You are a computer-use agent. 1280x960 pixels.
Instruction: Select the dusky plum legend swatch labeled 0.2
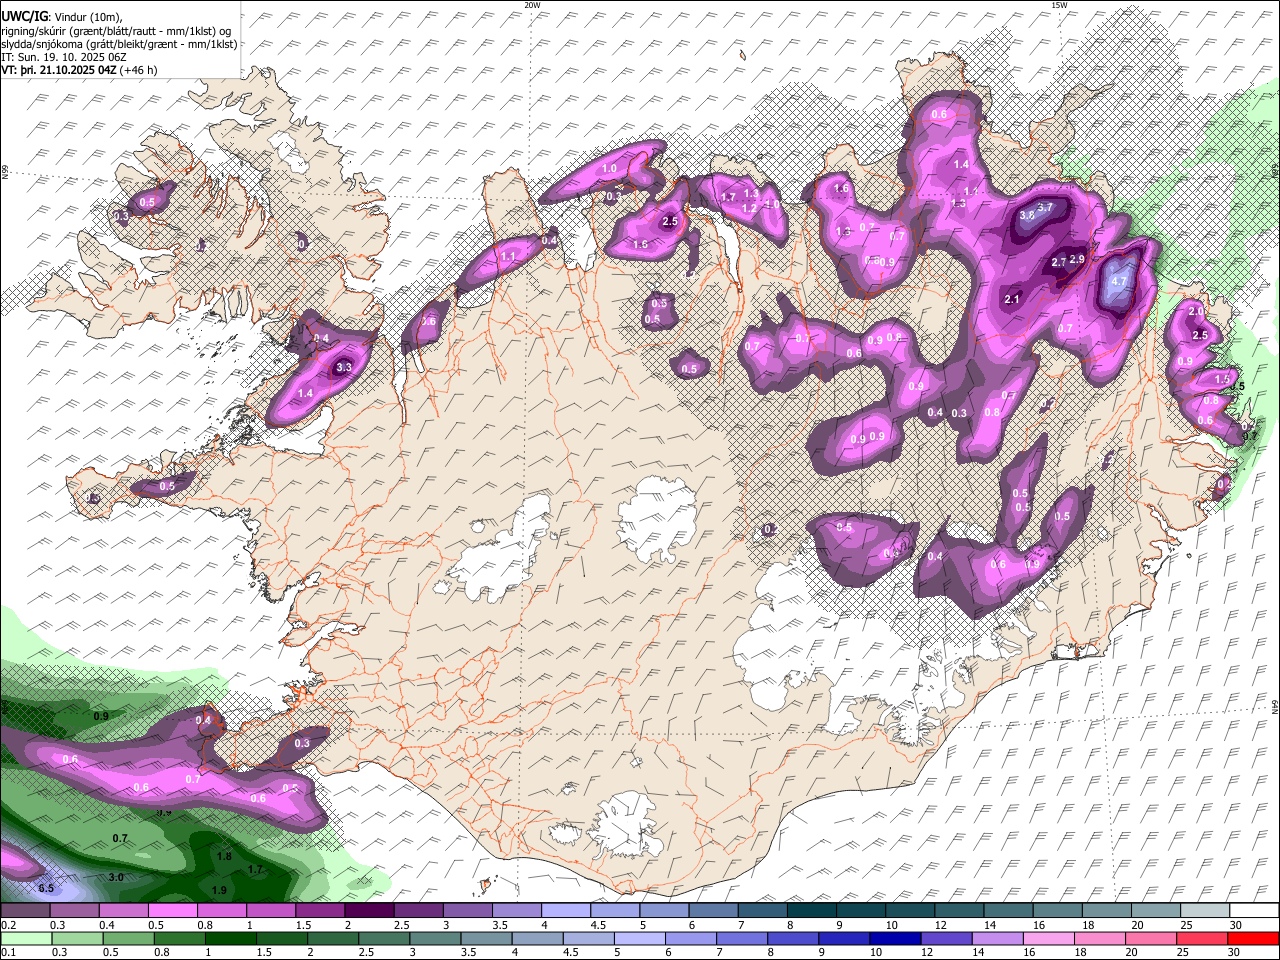pos(24,911)
